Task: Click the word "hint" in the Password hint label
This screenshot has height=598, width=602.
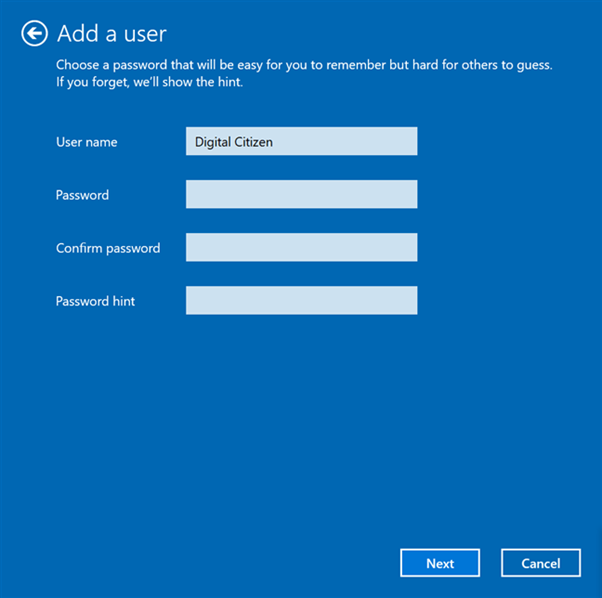Action: pos(123,301)
